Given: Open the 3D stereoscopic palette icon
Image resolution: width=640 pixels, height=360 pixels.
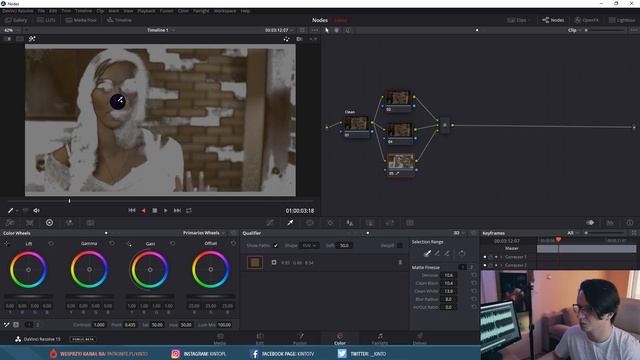Looking at the screenshot, I should tap(410, 223).
